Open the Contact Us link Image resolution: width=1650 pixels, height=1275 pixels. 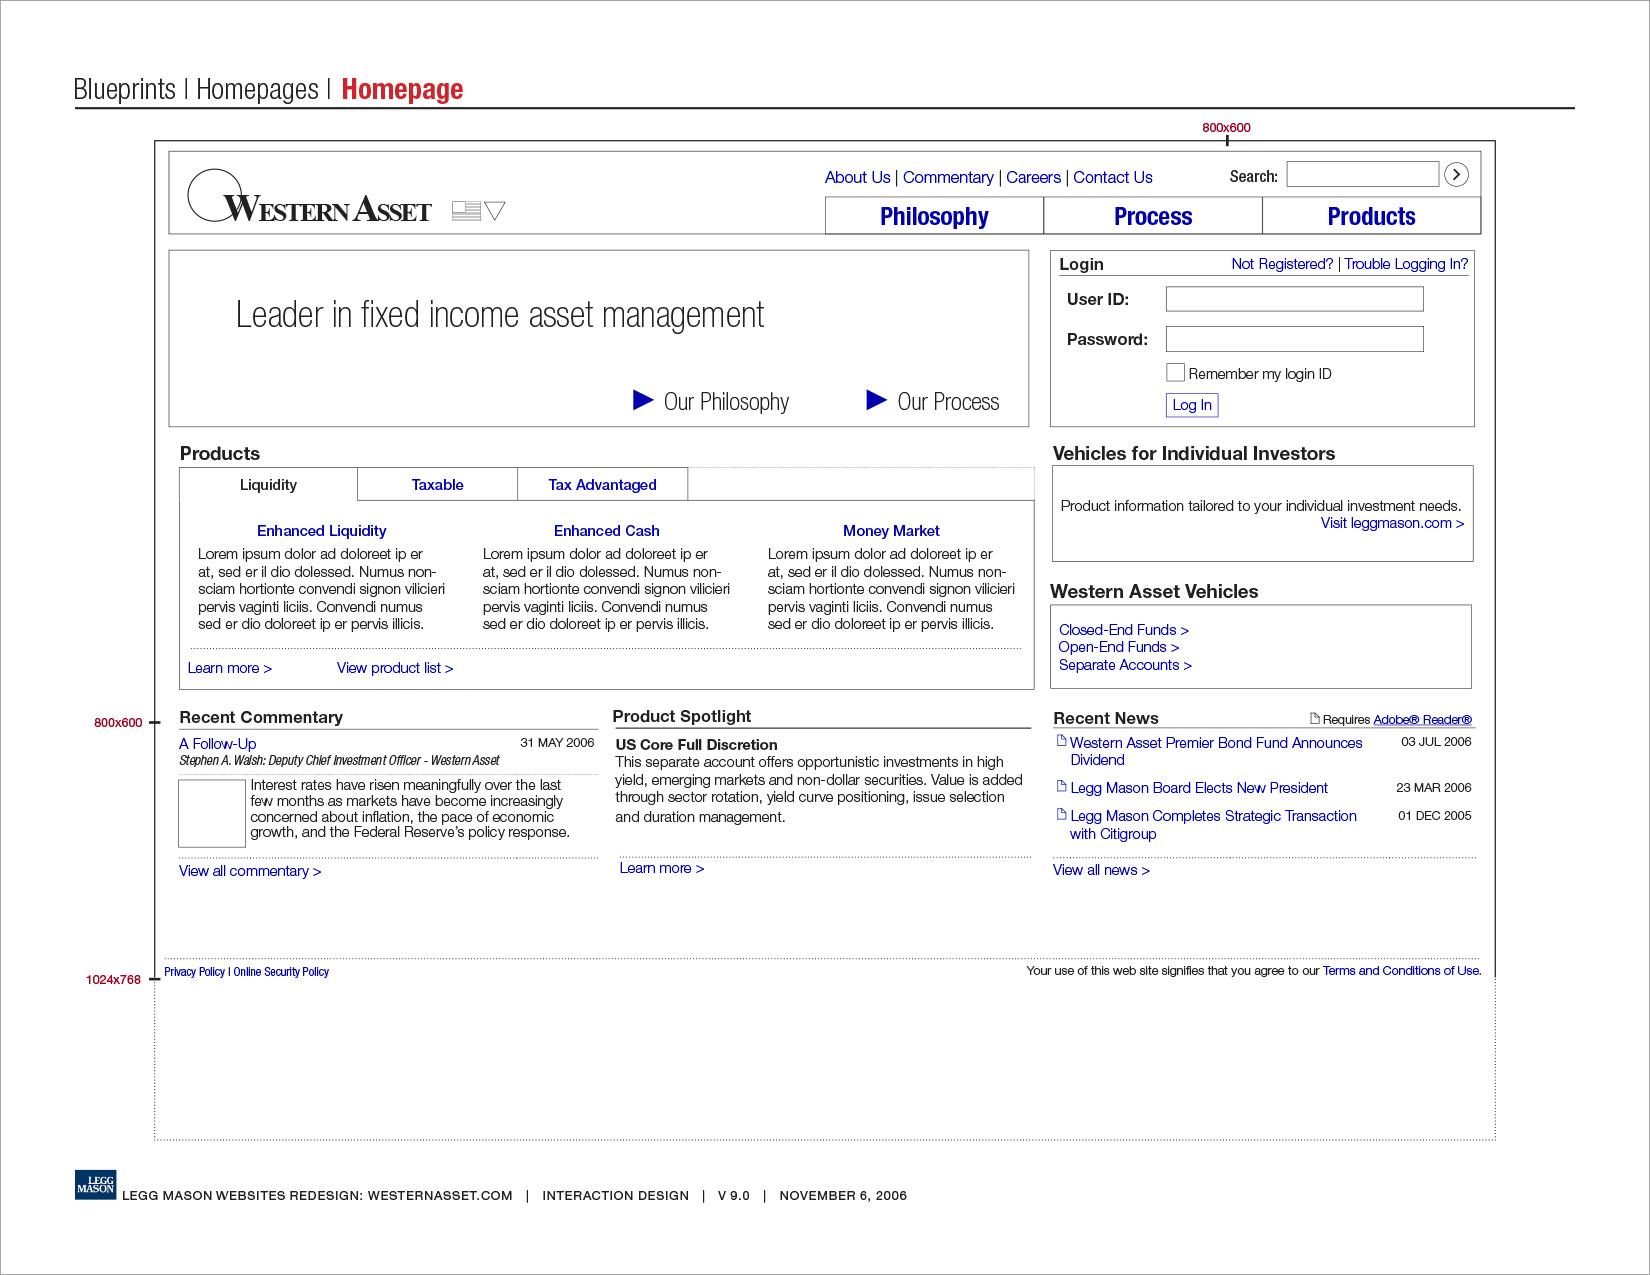[1113, 177]
